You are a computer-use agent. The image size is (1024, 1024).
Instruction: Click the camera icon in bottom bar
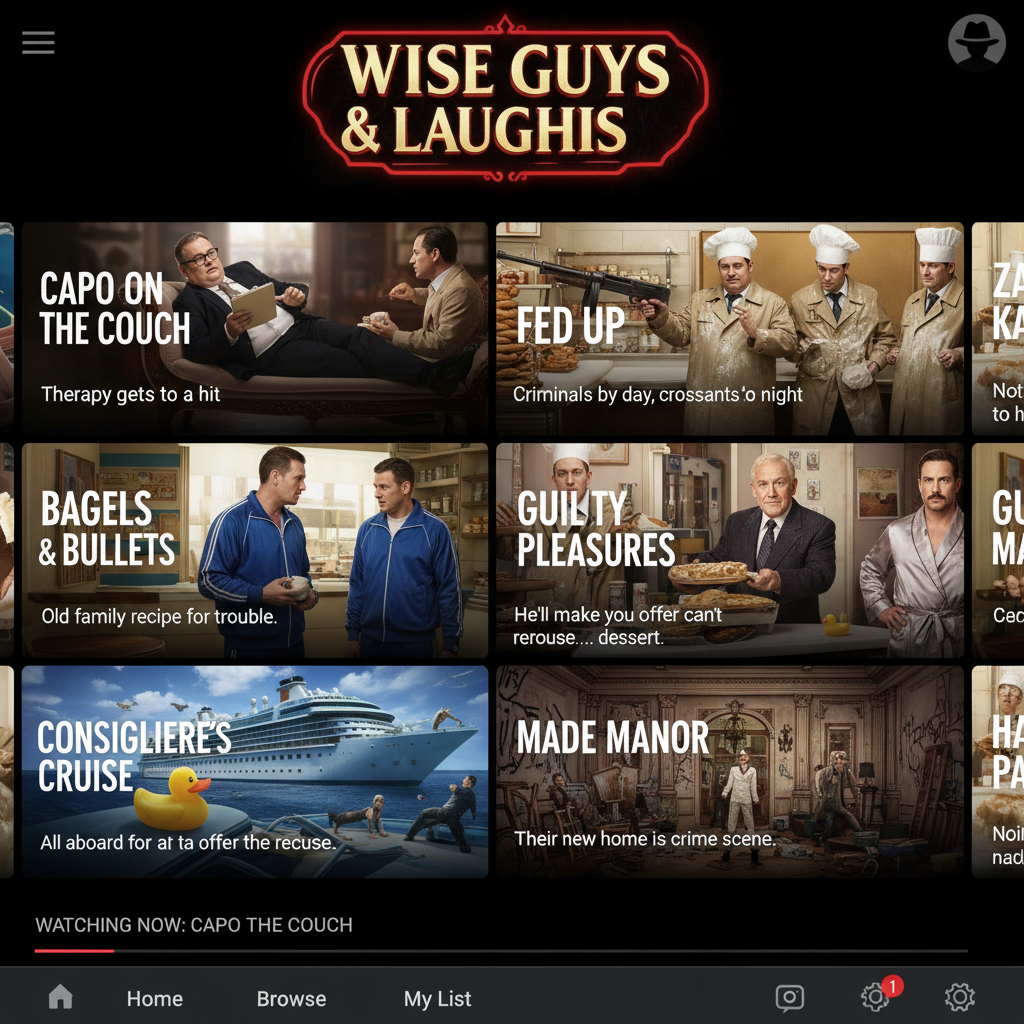point(790,997)
